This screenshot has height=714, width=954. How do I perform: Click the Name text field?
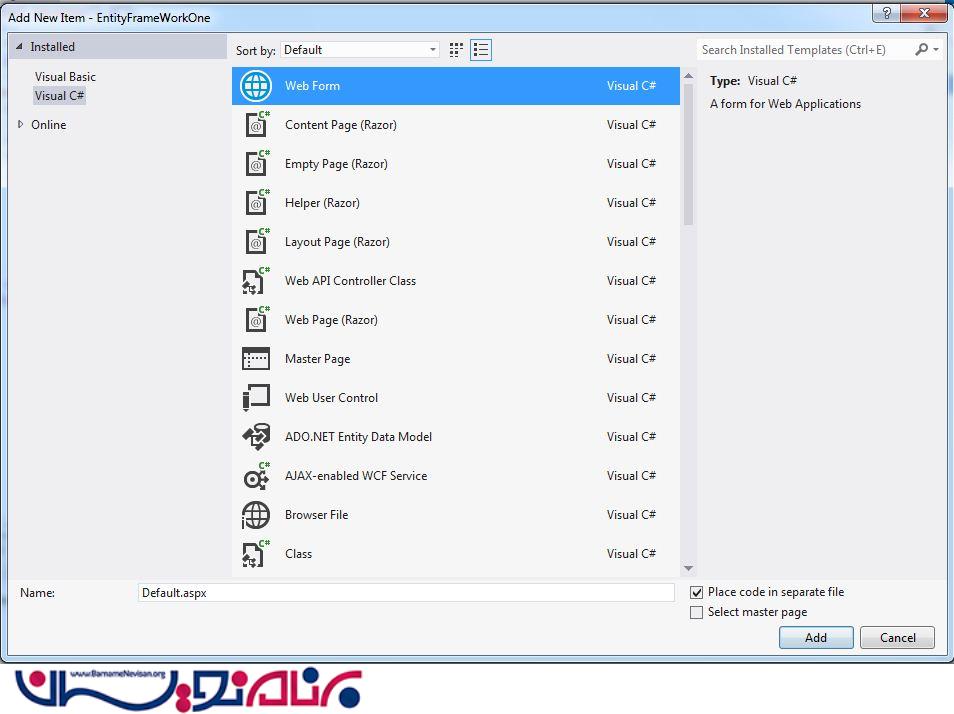(x=406, y=592)
